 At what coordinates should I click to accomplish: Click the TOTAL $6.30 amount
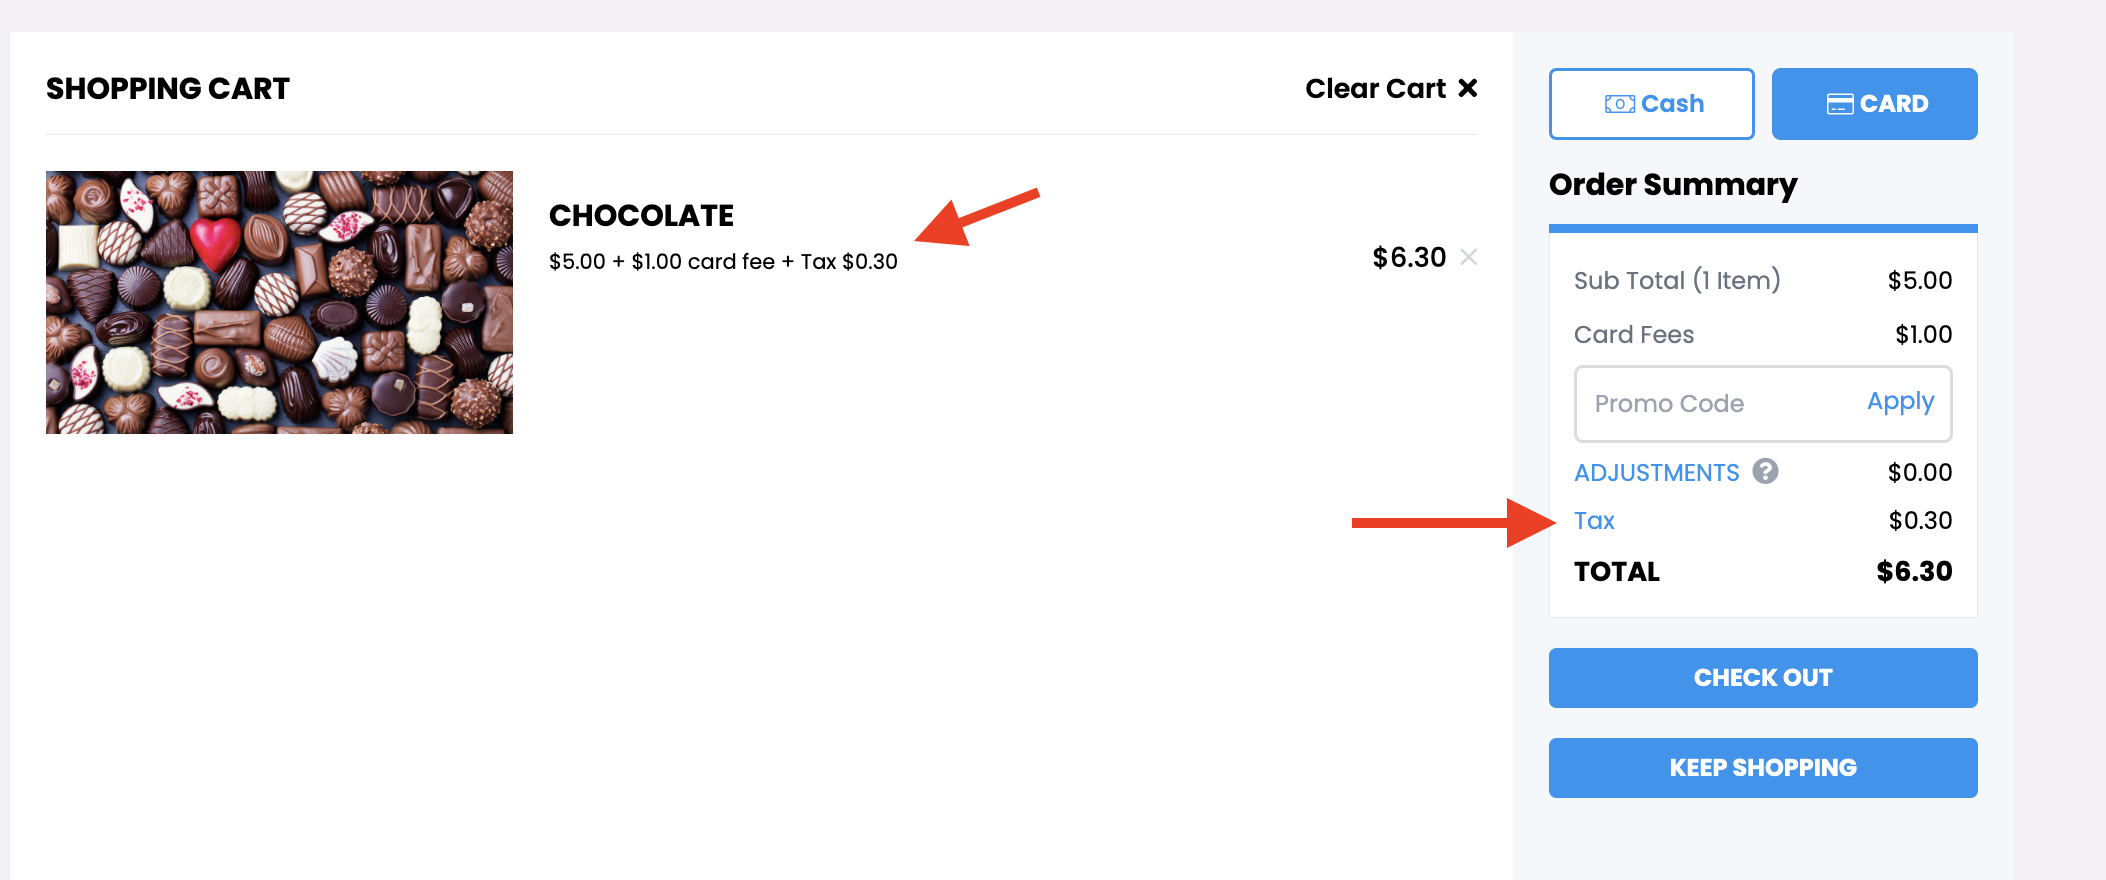tap(1914, 572)
